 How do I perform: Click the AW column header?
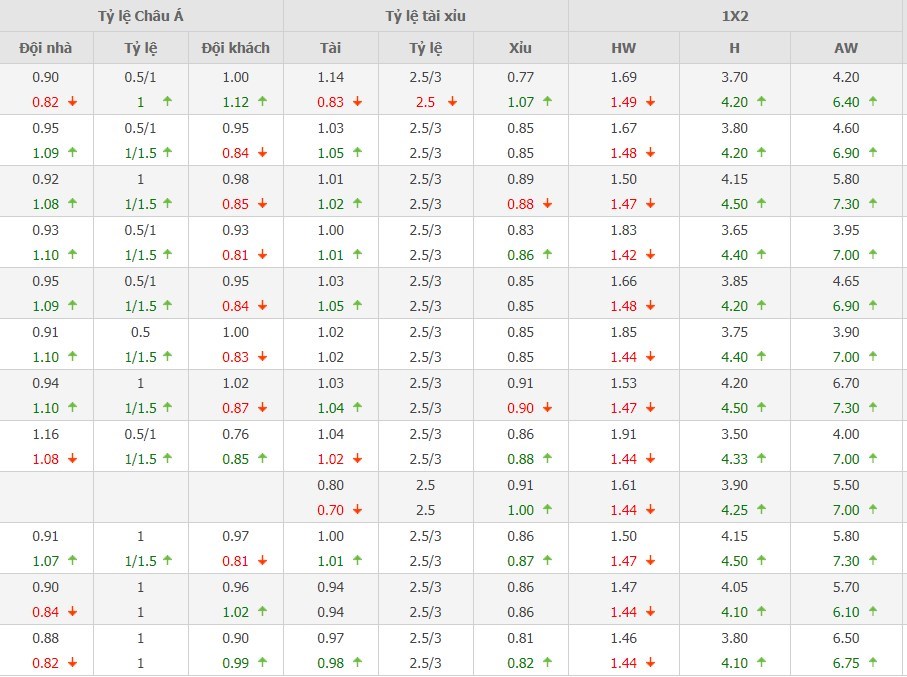845,48
